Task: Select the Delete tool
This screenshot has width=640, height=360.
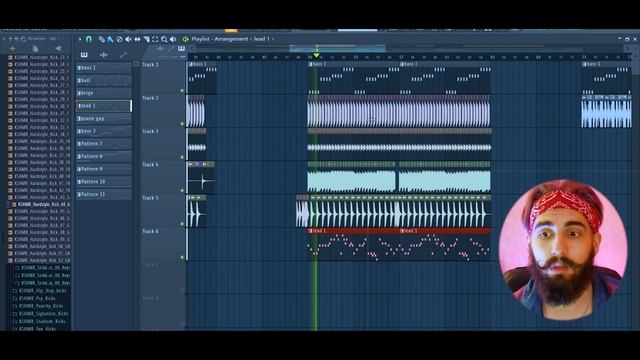Action: pyautogui.click(x=119, y=39)
